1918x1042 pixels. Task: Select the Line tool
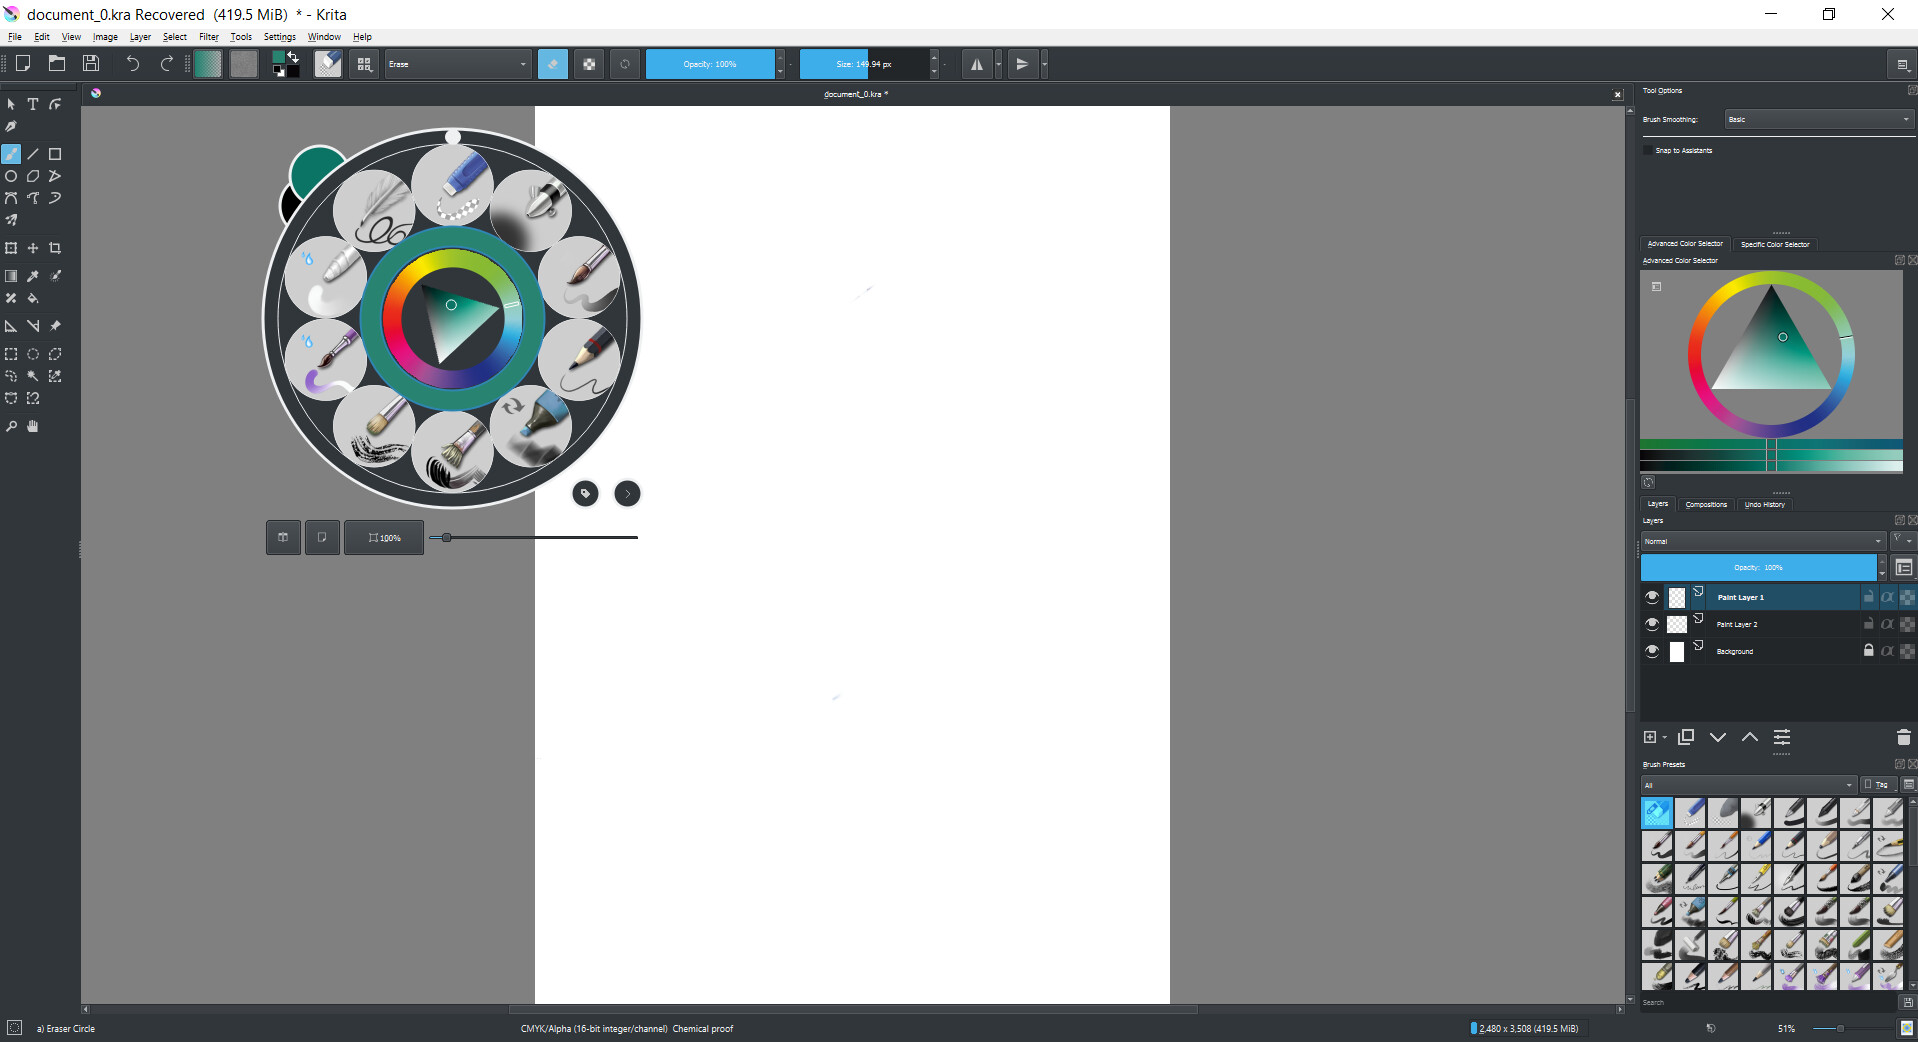pos(33,154)
